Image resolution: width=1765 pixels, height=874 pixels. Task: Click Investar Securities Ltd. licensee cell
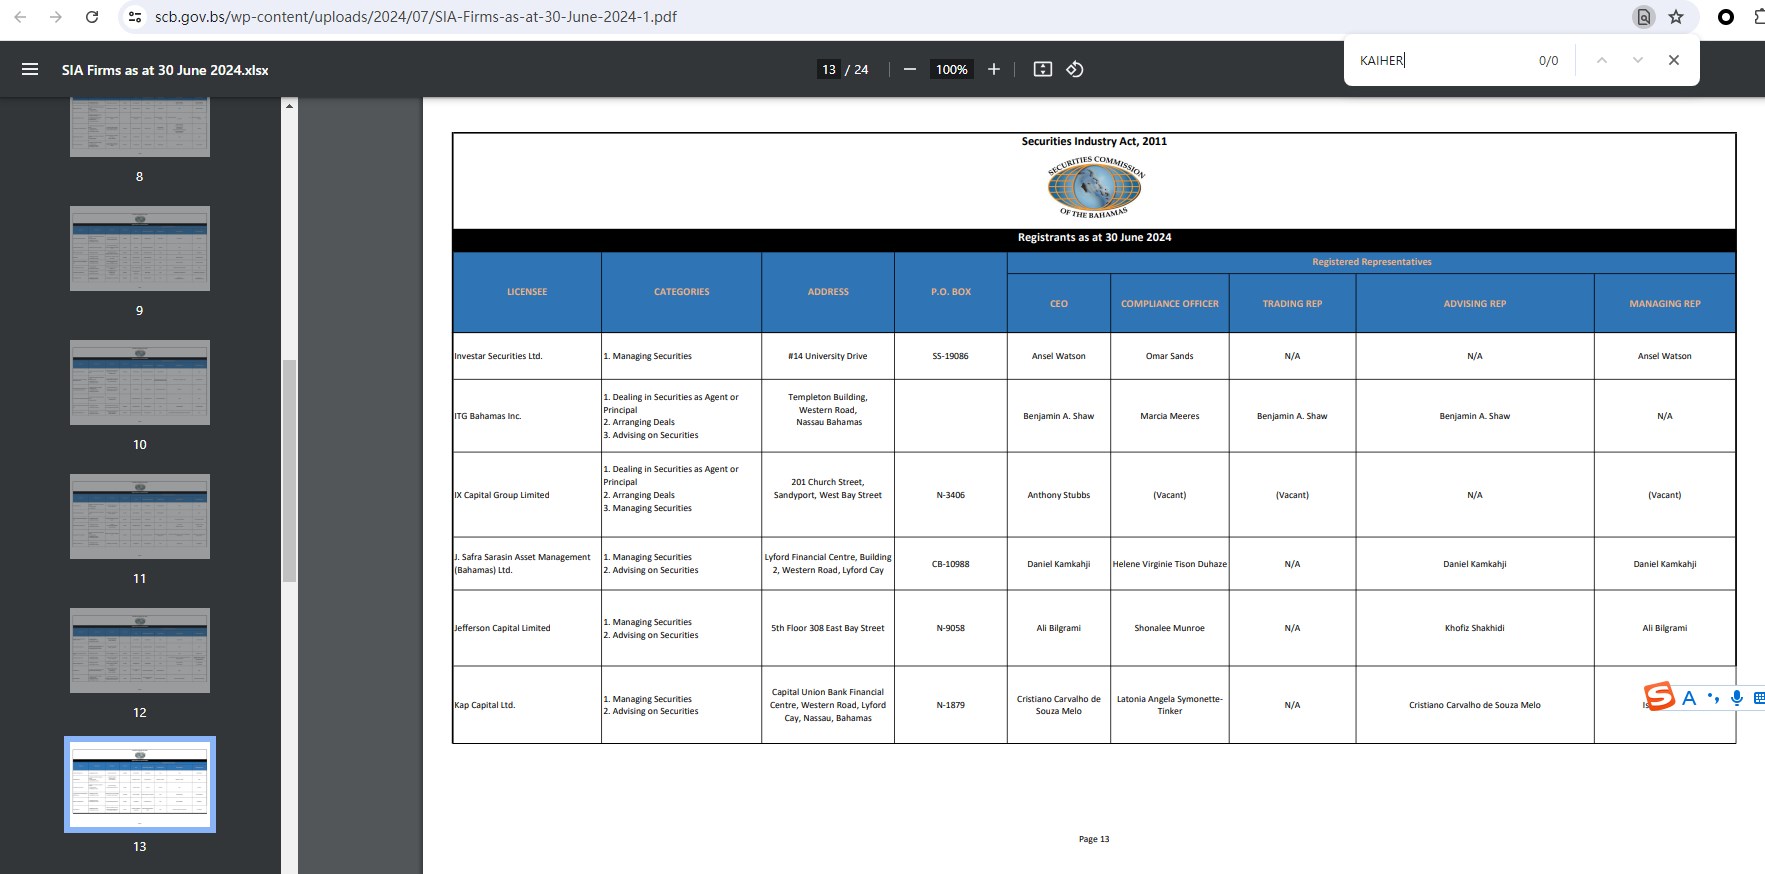(x=527, y=356)
